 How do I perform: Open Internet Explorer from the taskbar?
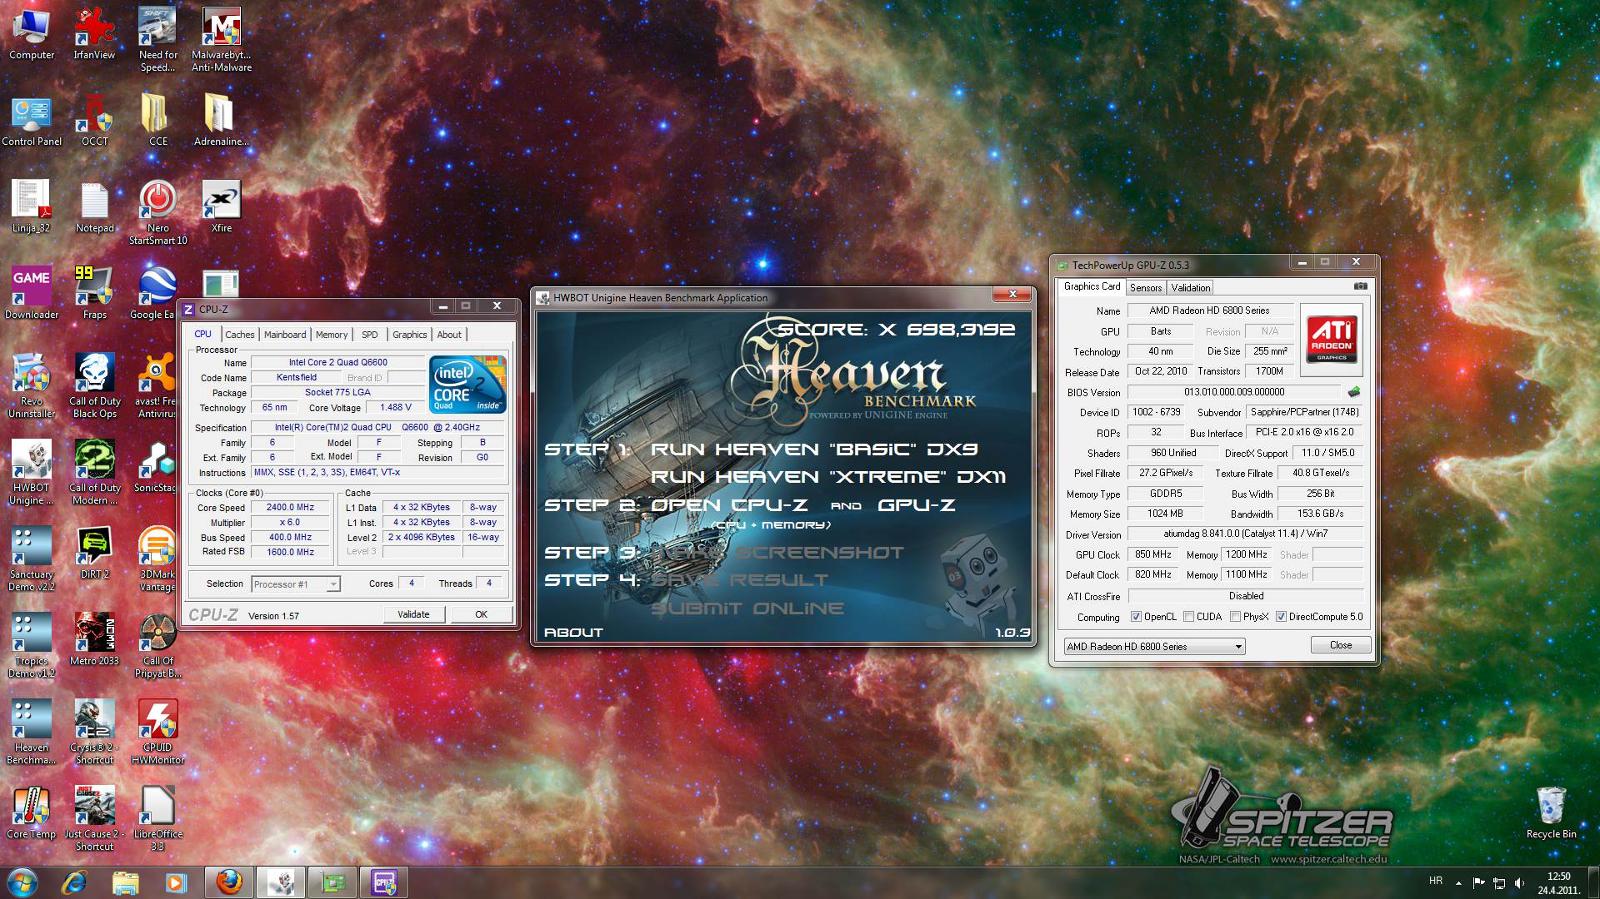(x=74, y=882)
